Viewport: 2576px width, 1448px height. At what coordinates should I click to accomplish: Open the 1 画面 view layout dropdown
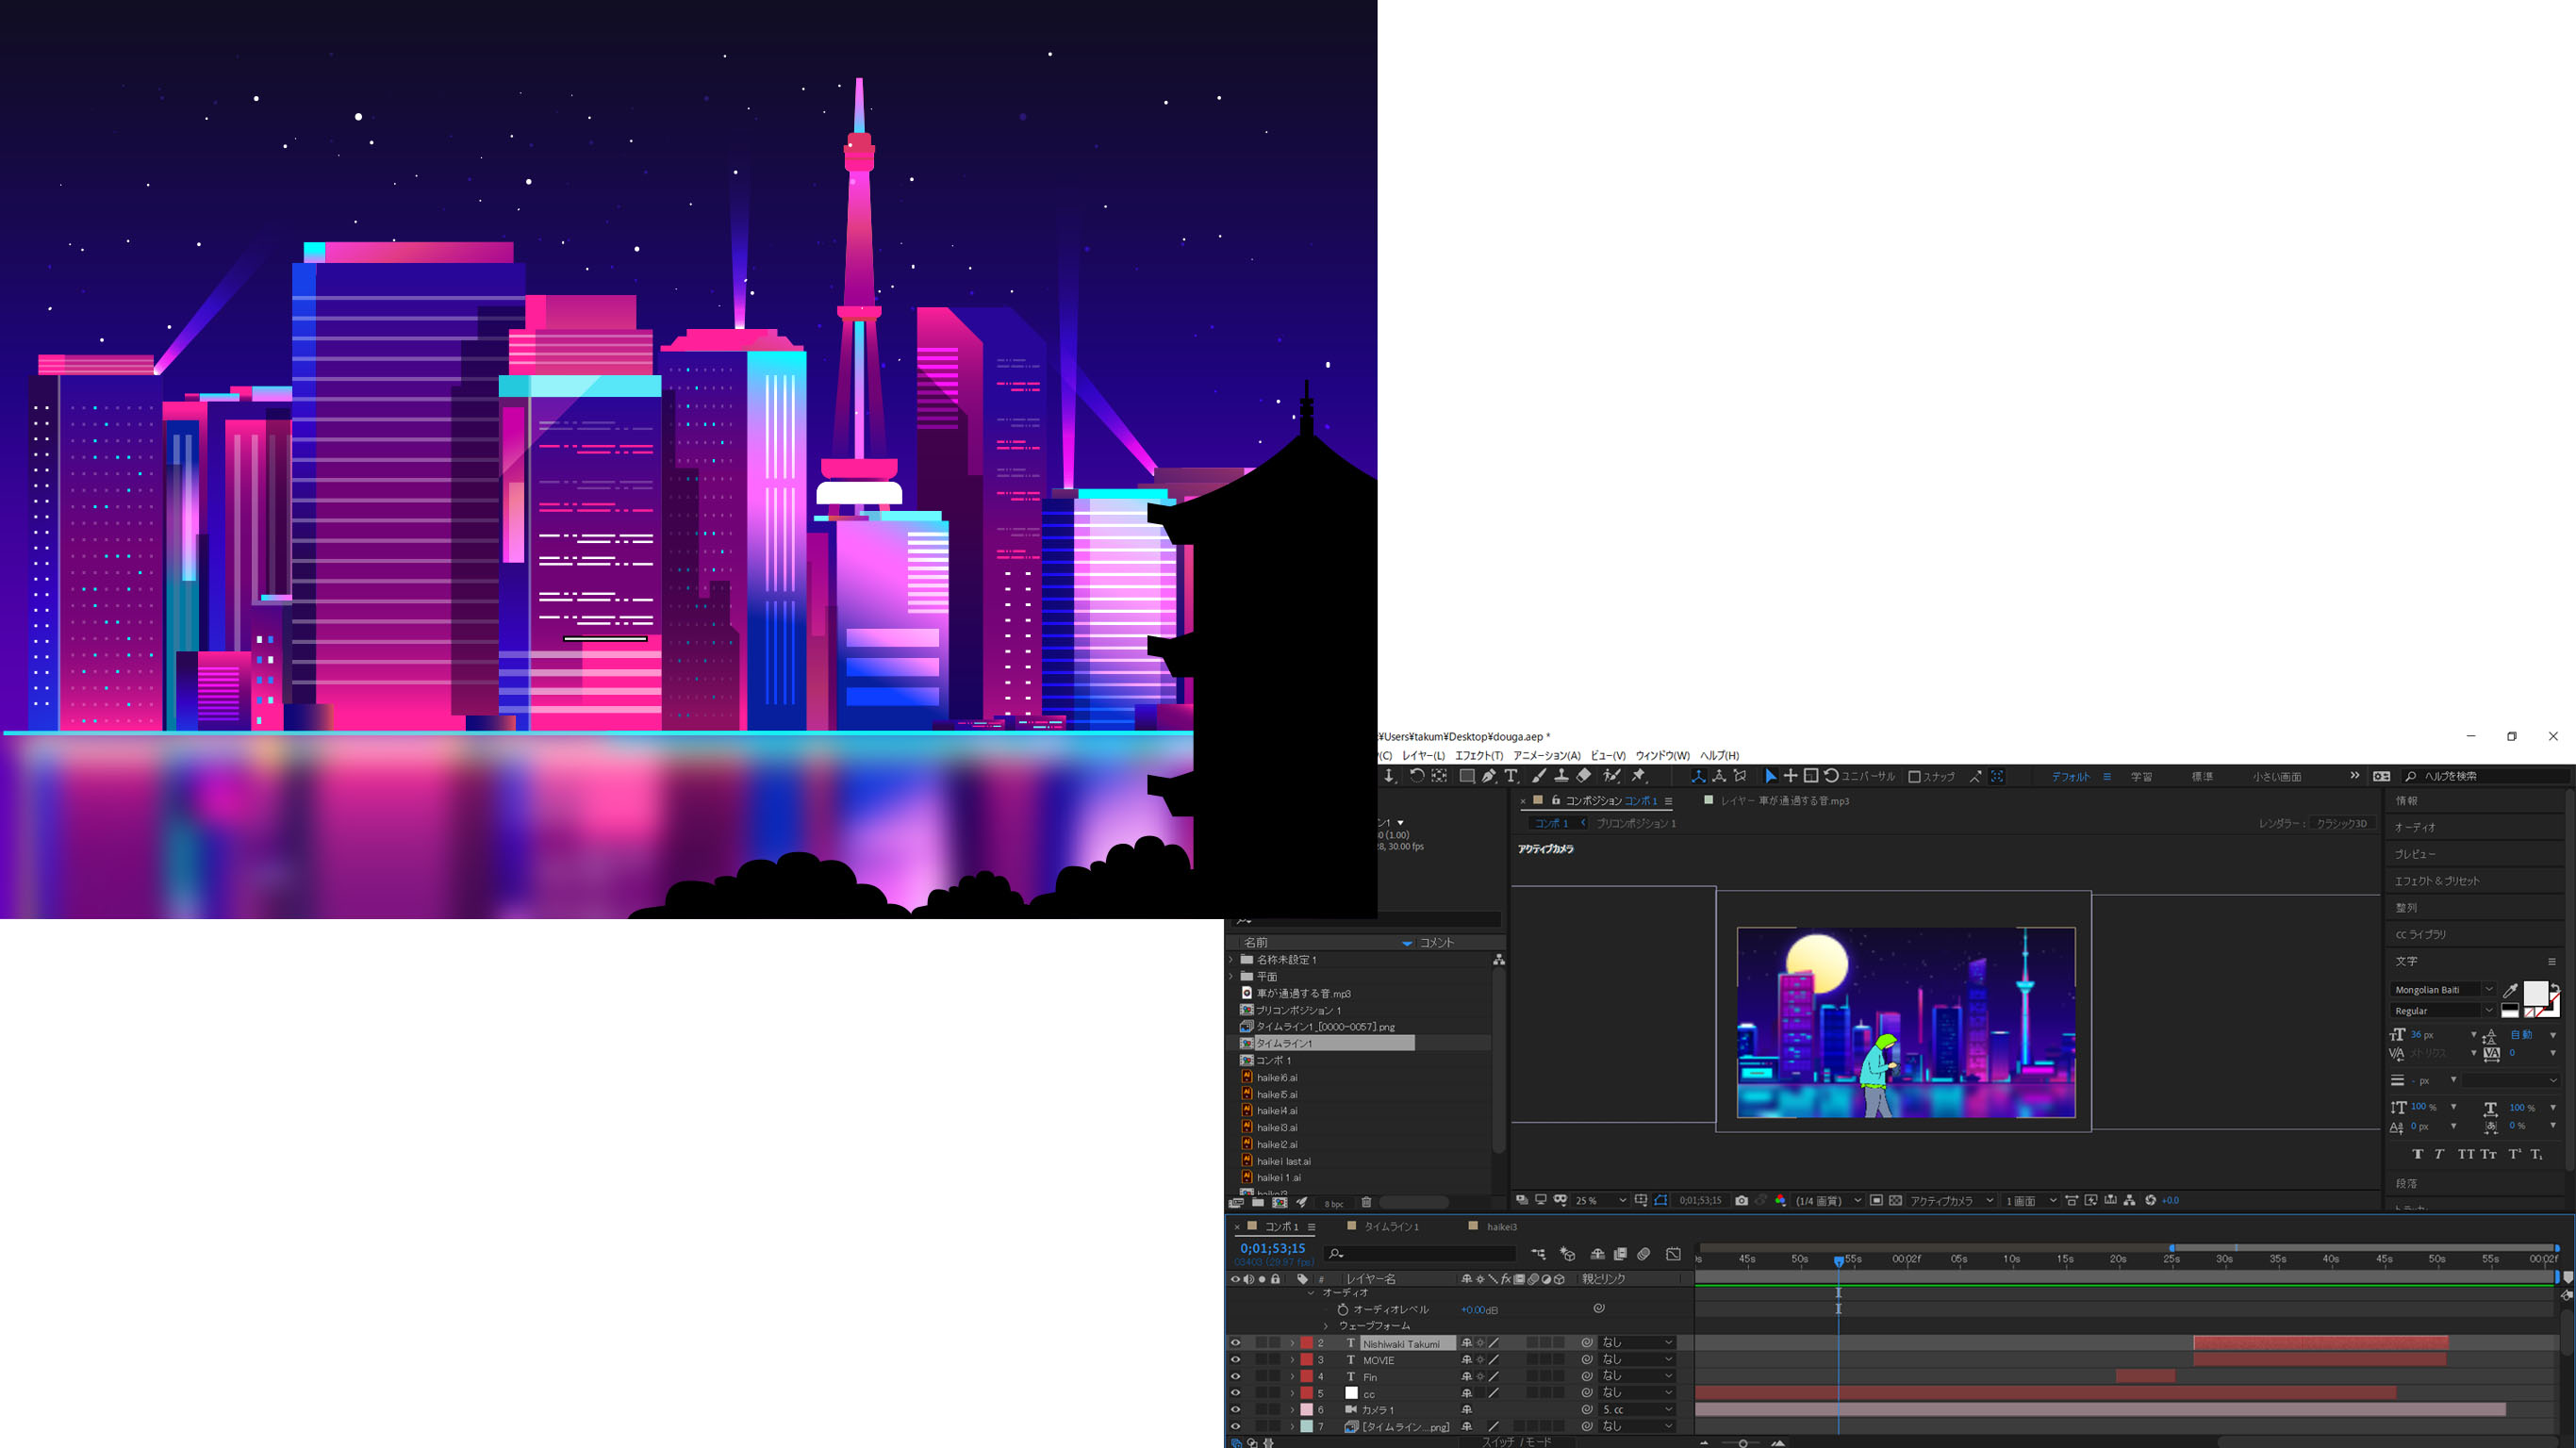click(x=2031, y=1201)
